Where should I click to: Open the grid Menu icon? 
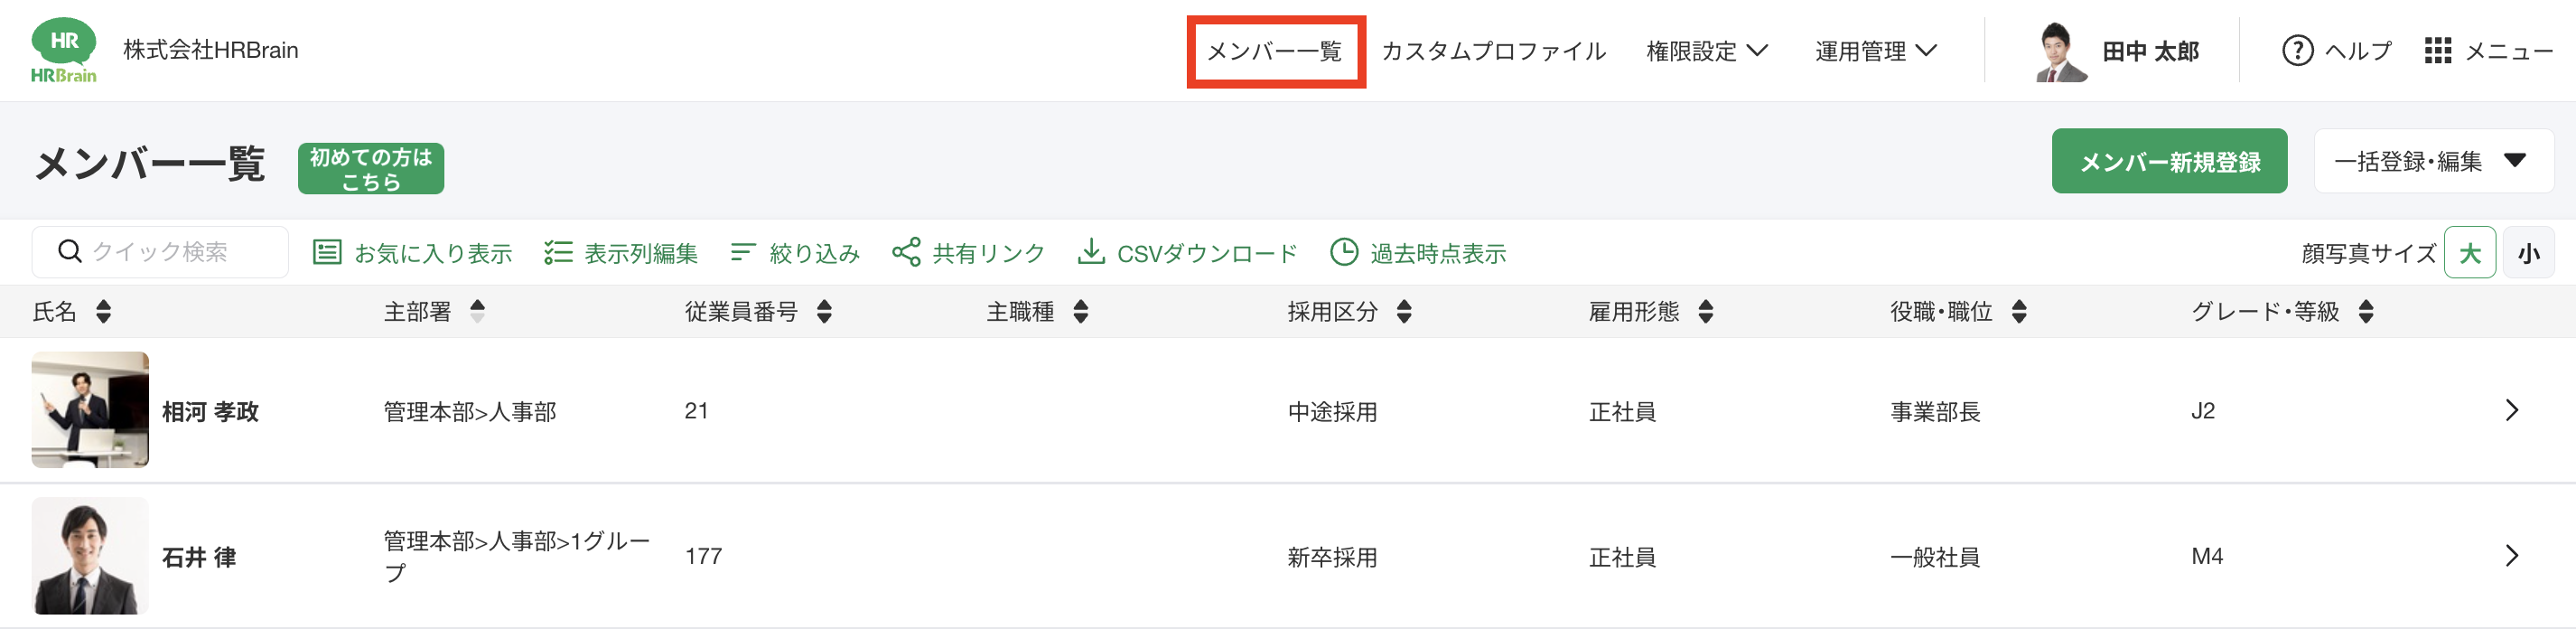[x=2437, y=50]
